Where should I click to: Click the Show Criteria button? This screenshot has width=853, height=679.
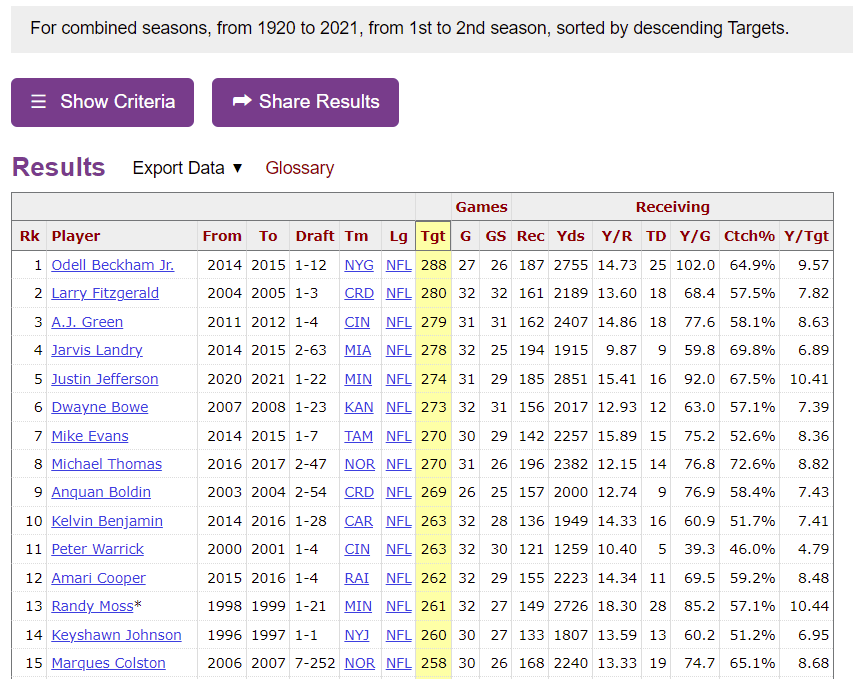(x=102, y=102)
